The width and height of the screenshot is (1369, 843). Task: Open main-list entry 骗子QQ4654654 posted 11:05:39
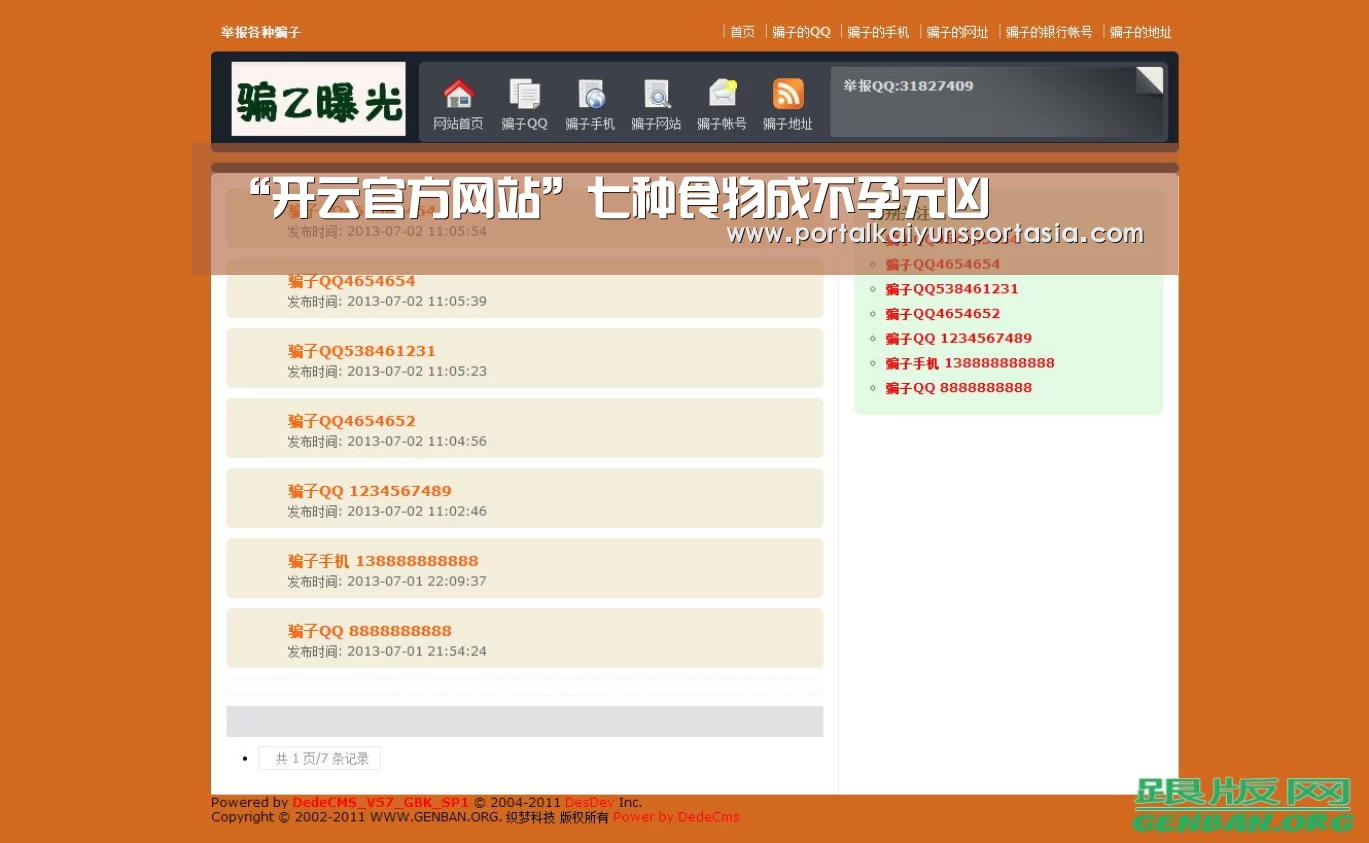coord(351,281)
